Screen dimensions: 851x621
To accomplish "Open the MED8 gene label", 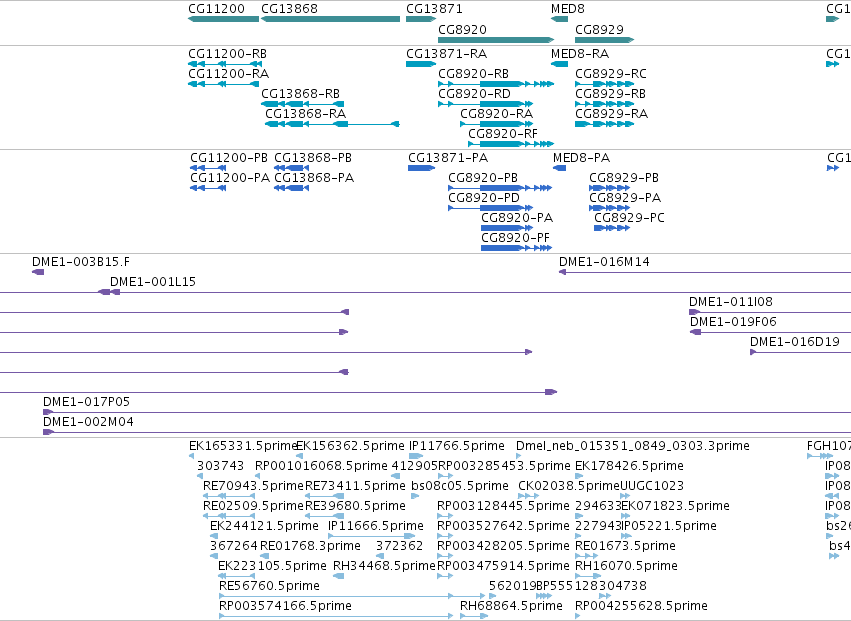I will coord(568,9).
